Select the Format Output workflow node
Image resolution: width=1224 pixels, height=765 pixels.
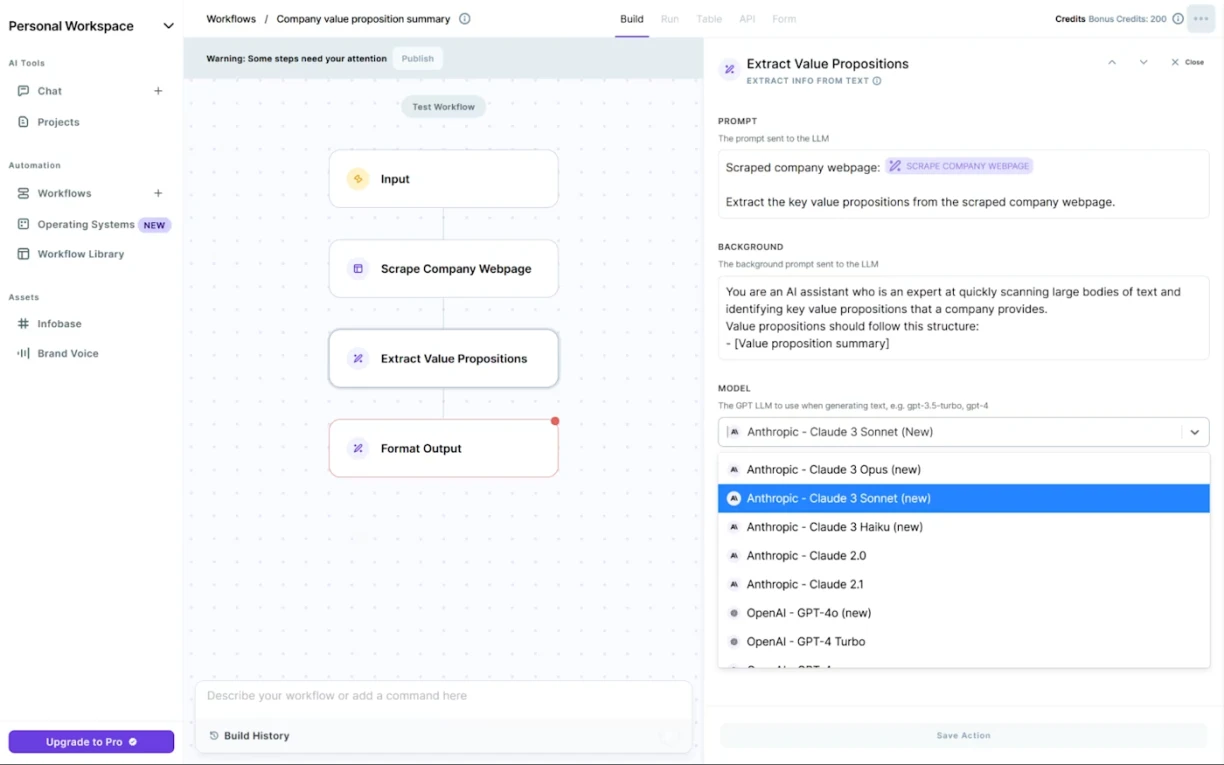coord(443,449)
